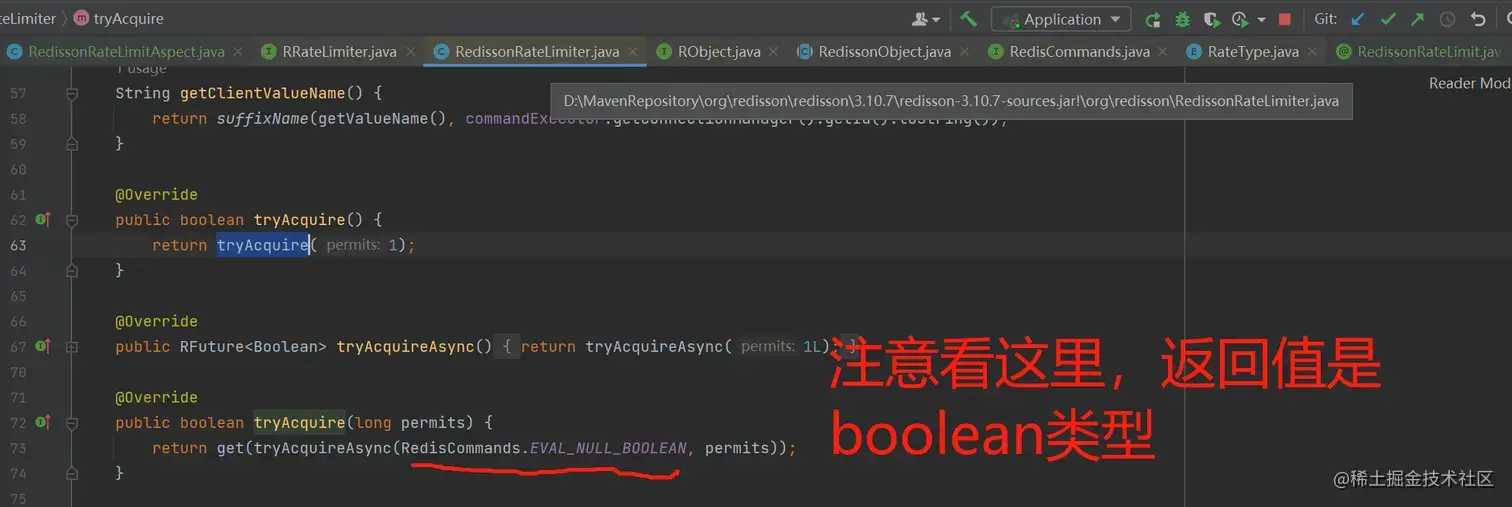Switch to RedisCommands.java tab
Screen dimensions: 1512x507
click(x=1079, y=51)
